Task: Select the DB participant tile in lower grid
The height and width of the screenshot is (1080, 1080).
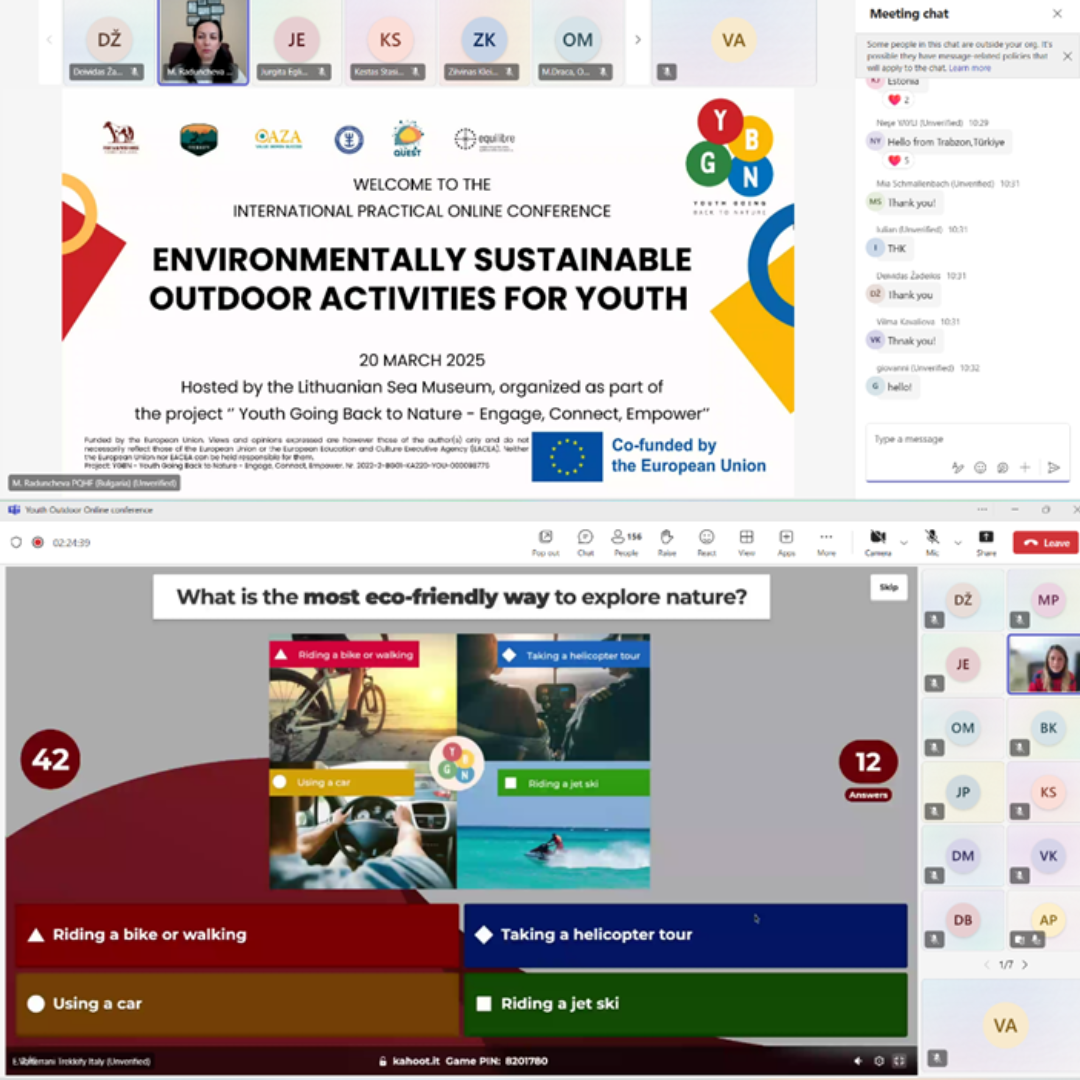Action: [963, 920]
